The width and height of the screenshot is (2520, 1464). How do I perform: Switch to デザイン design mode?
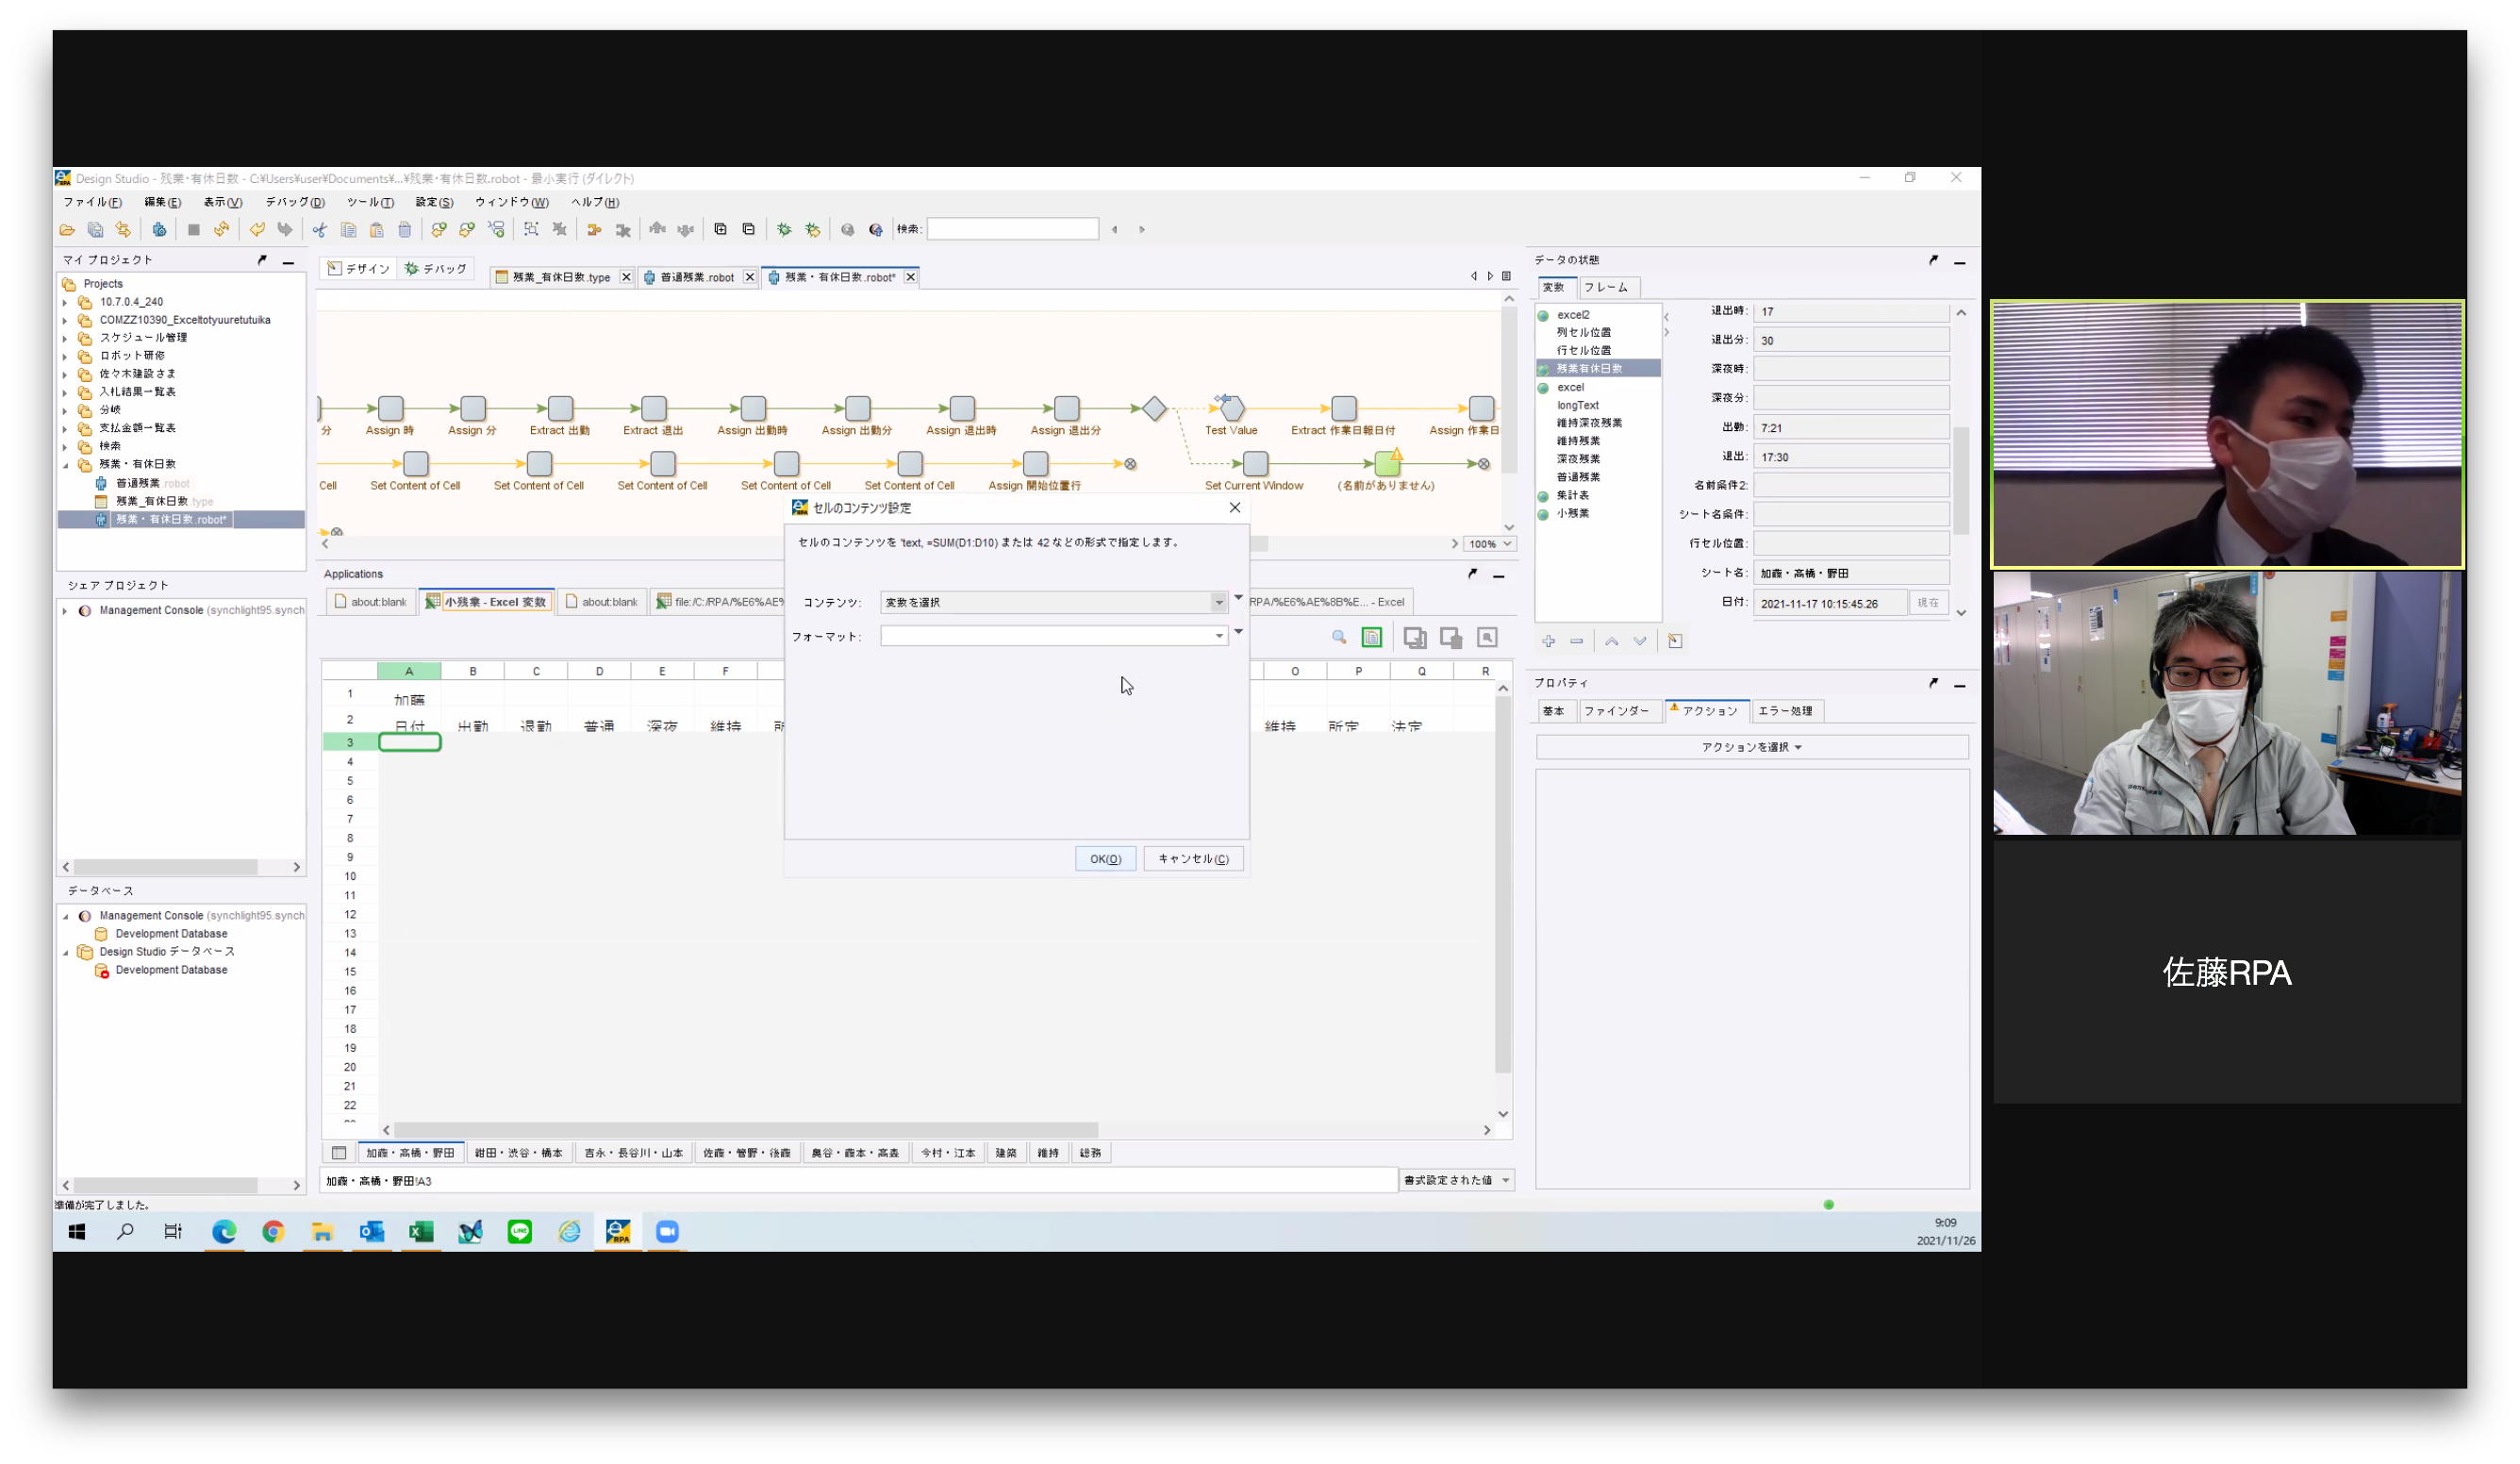click(x=359, y=269)
